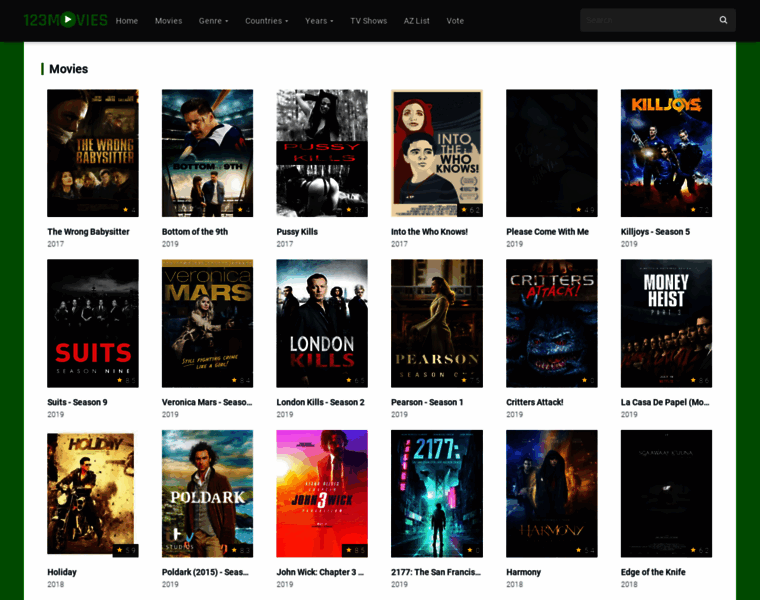Image resolution: width=760 pixels, height=600 pixels.
Task: Open the Edge of the Knife poster
Action: 666,493
